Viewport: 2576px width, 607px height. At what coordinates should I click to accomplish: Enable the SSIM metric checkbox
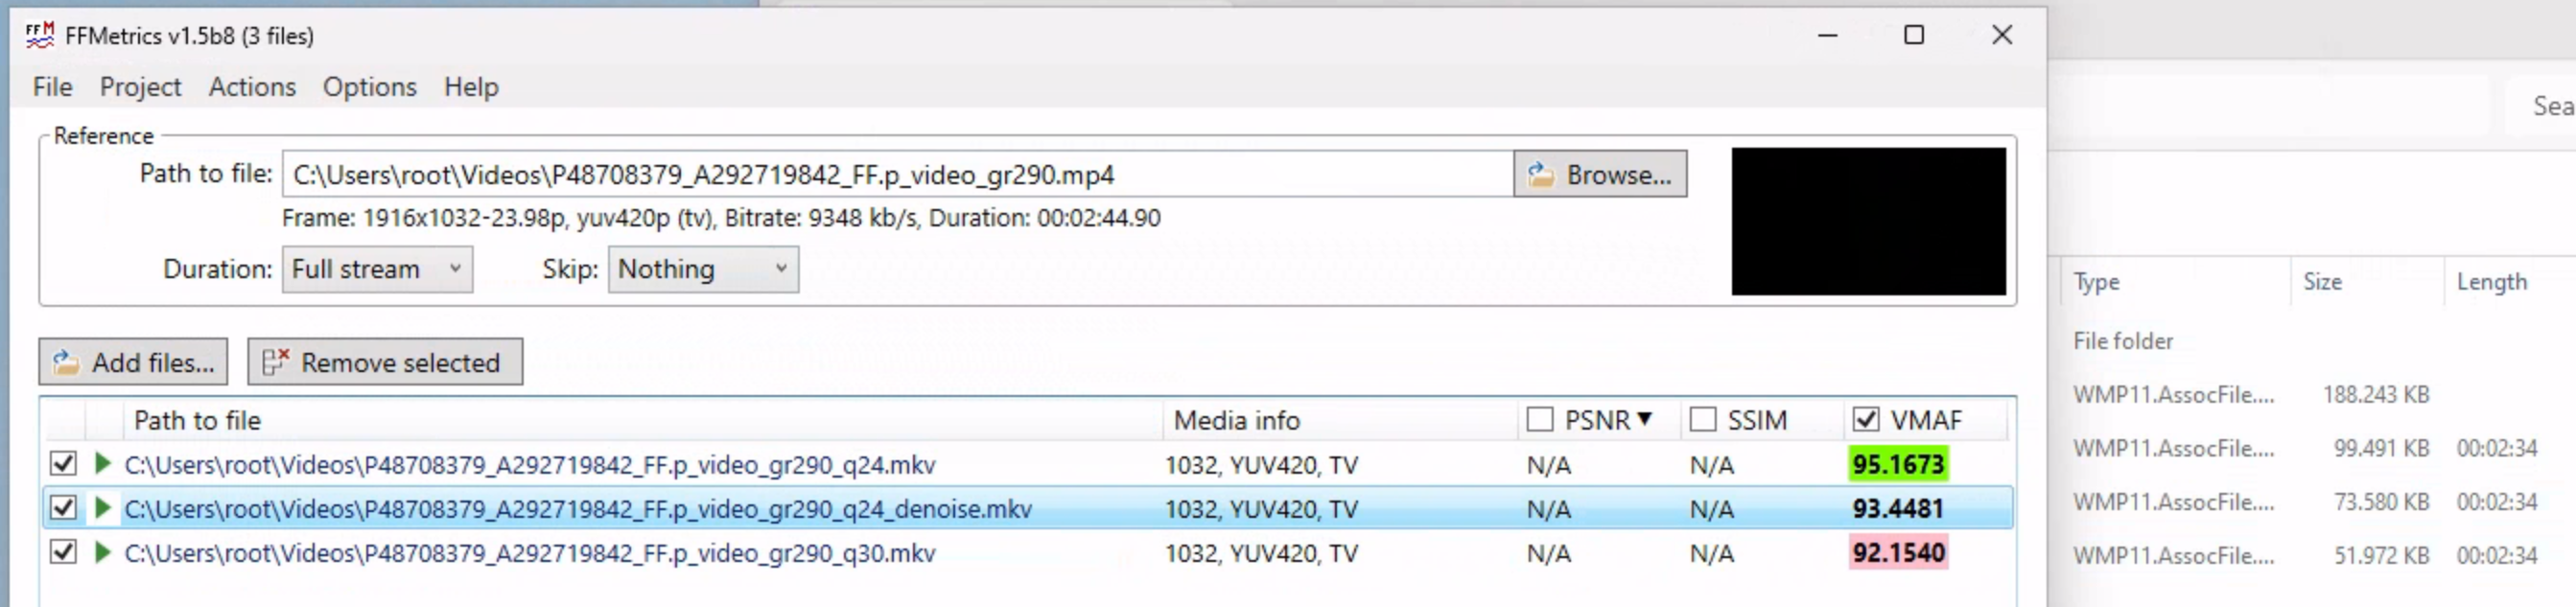(x=1703, y=419)
